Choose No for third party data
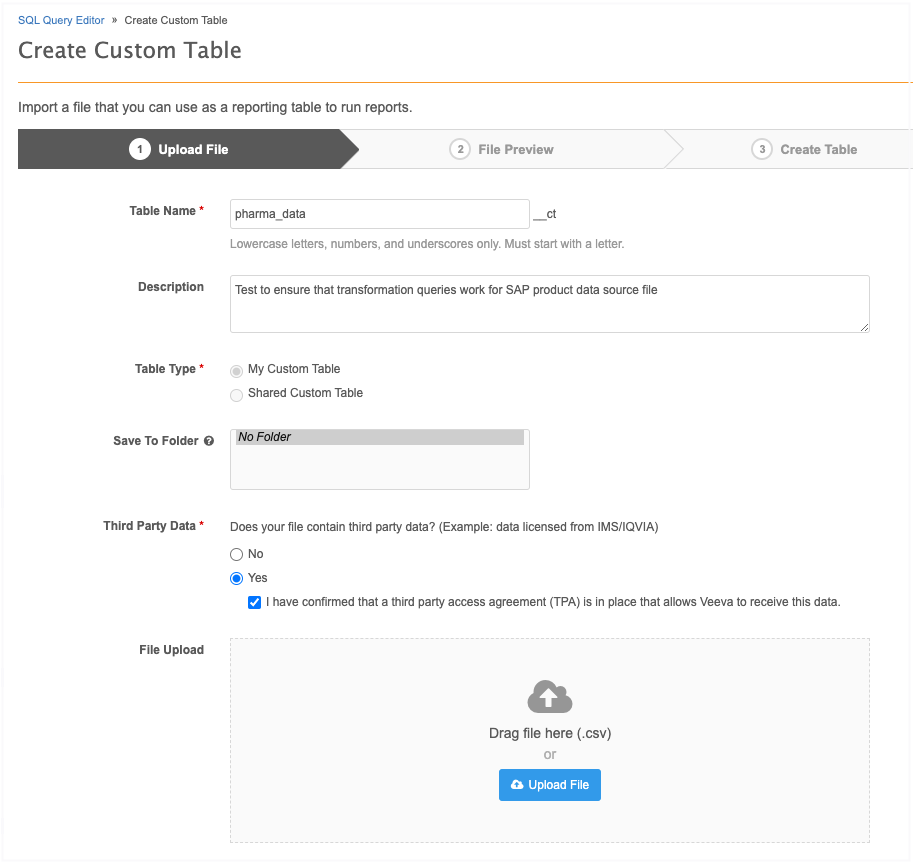This screenshot has width=913, height=863. [237, 554]
